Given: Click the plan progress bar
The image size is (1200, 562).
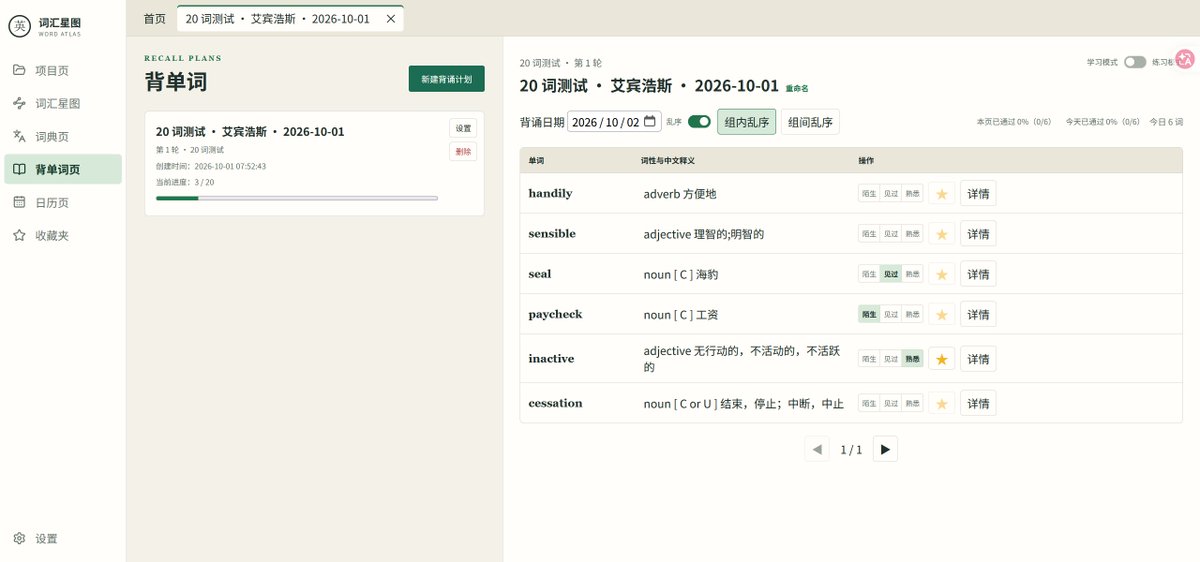Looking at the screenshot, I should pos(297,198).
